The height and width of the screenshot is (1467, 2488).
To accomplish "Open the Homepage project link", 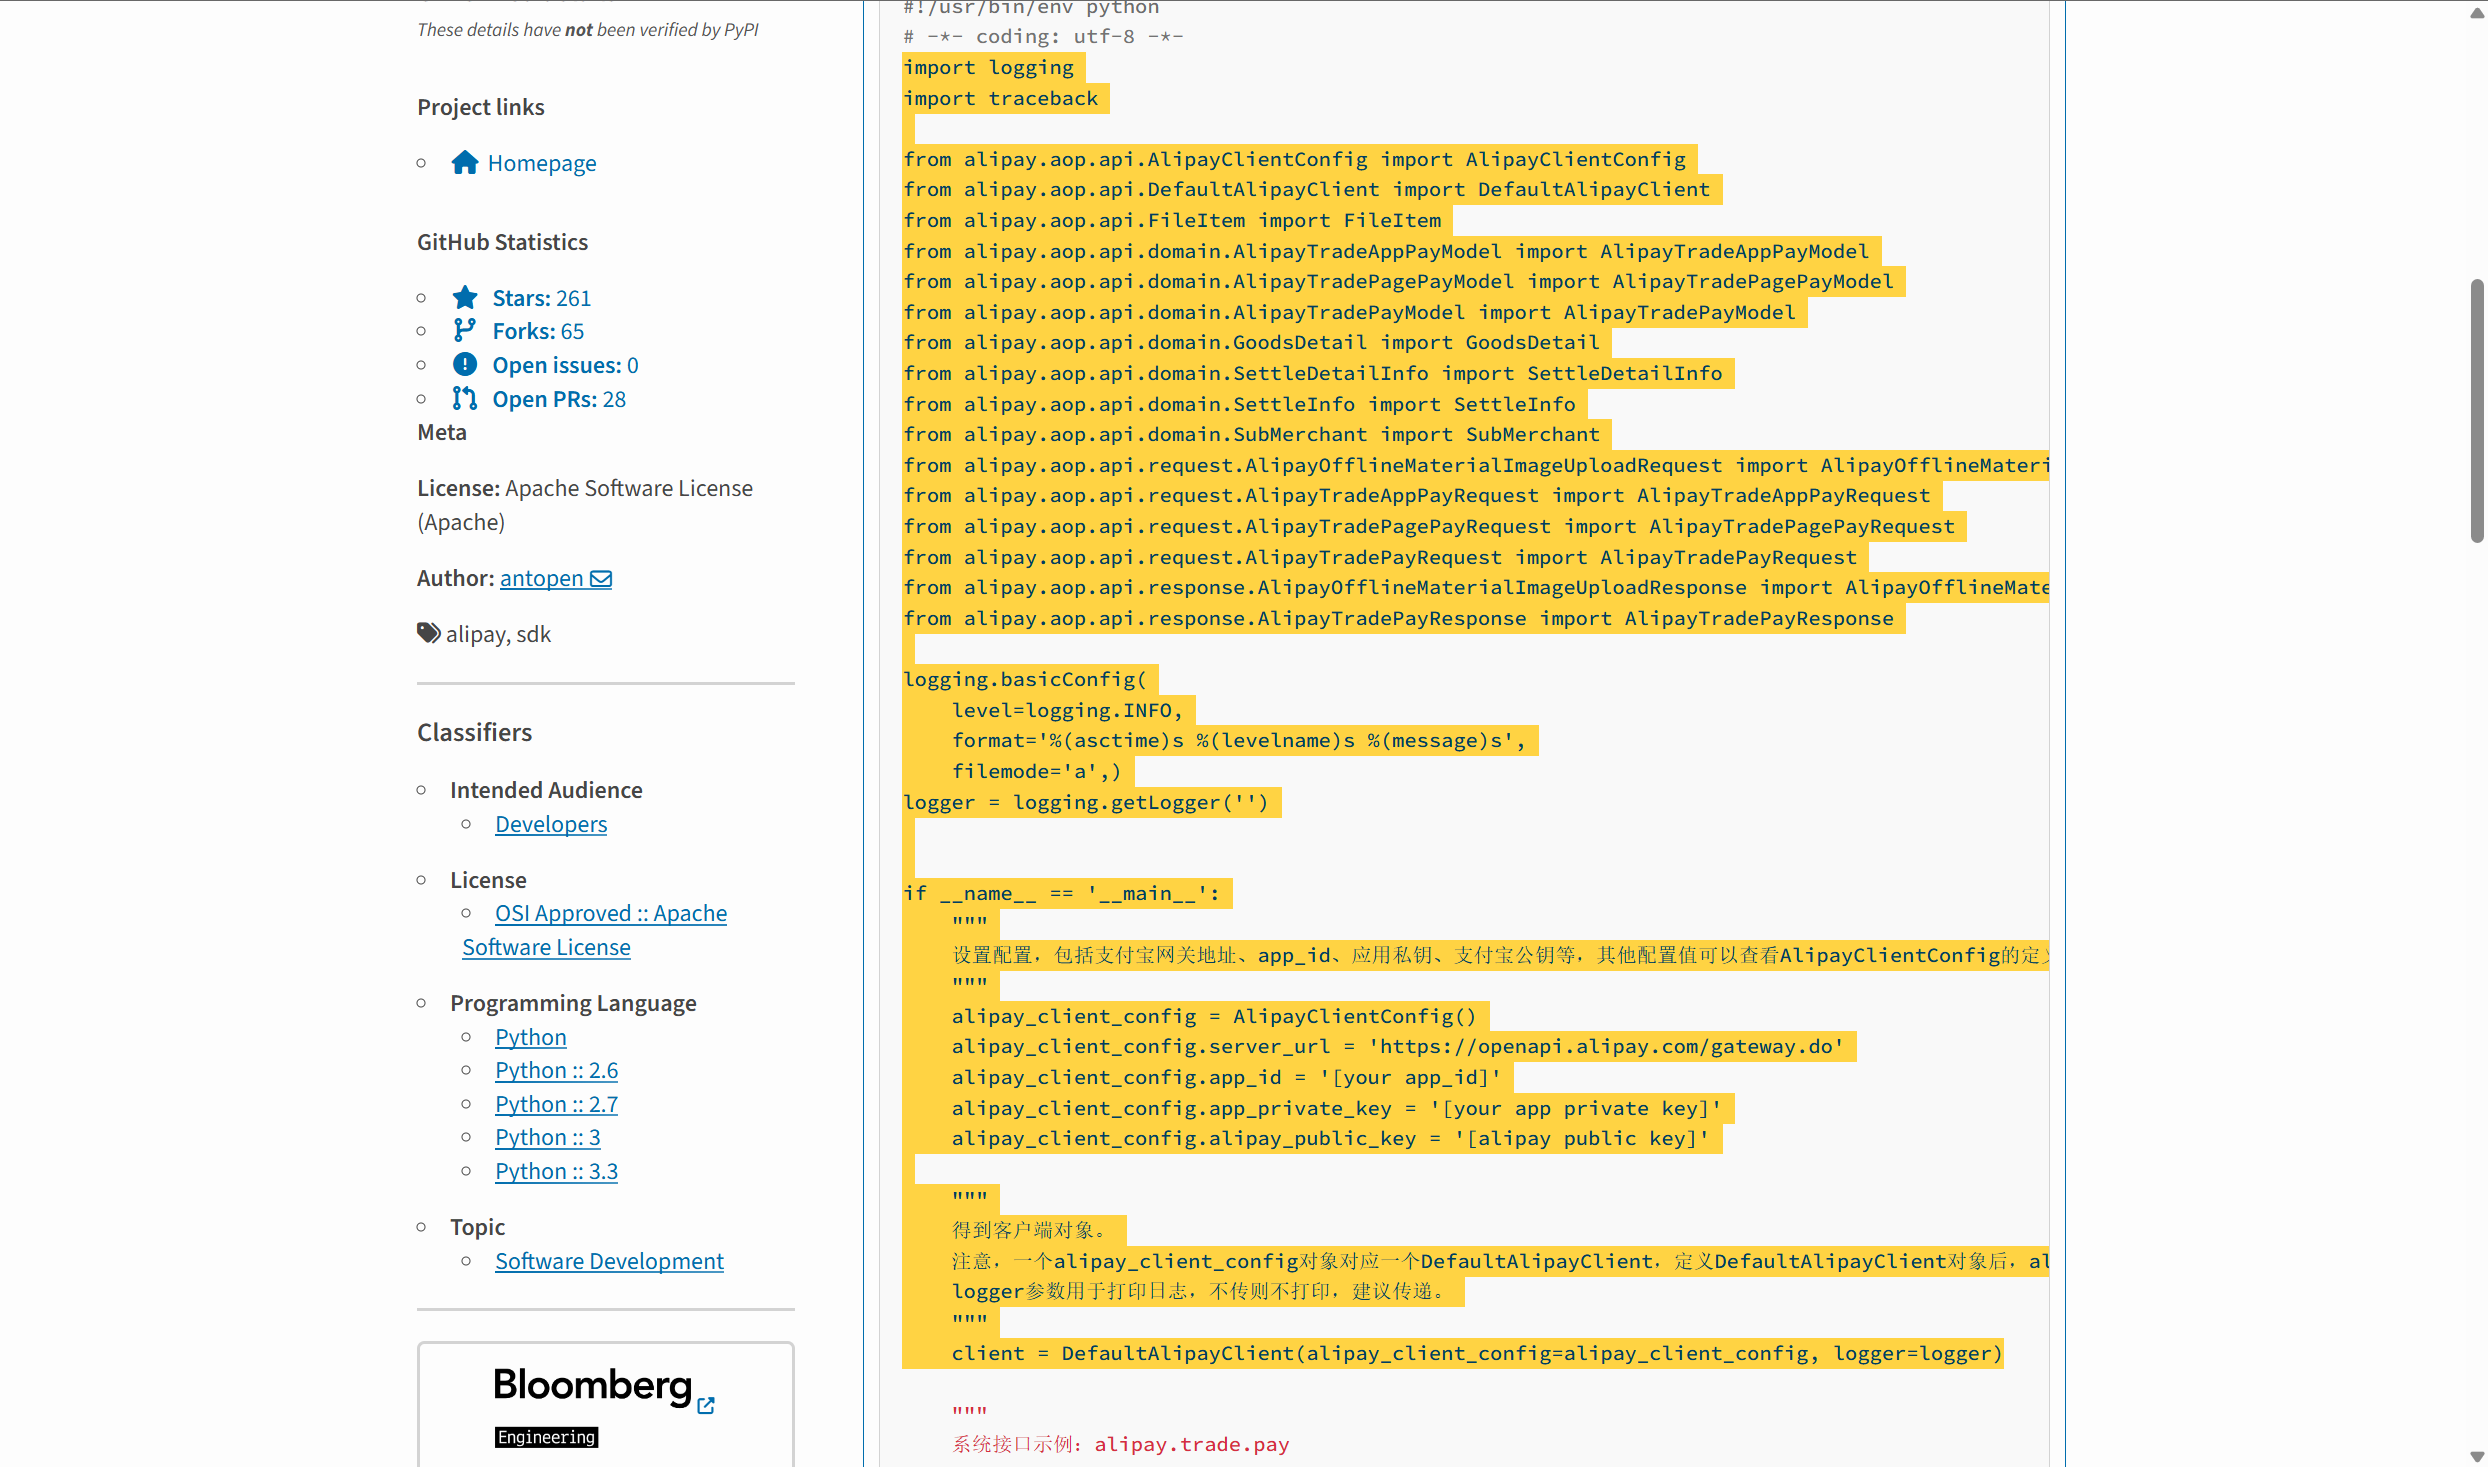I will pyautogui.click(x=541, y=163).
